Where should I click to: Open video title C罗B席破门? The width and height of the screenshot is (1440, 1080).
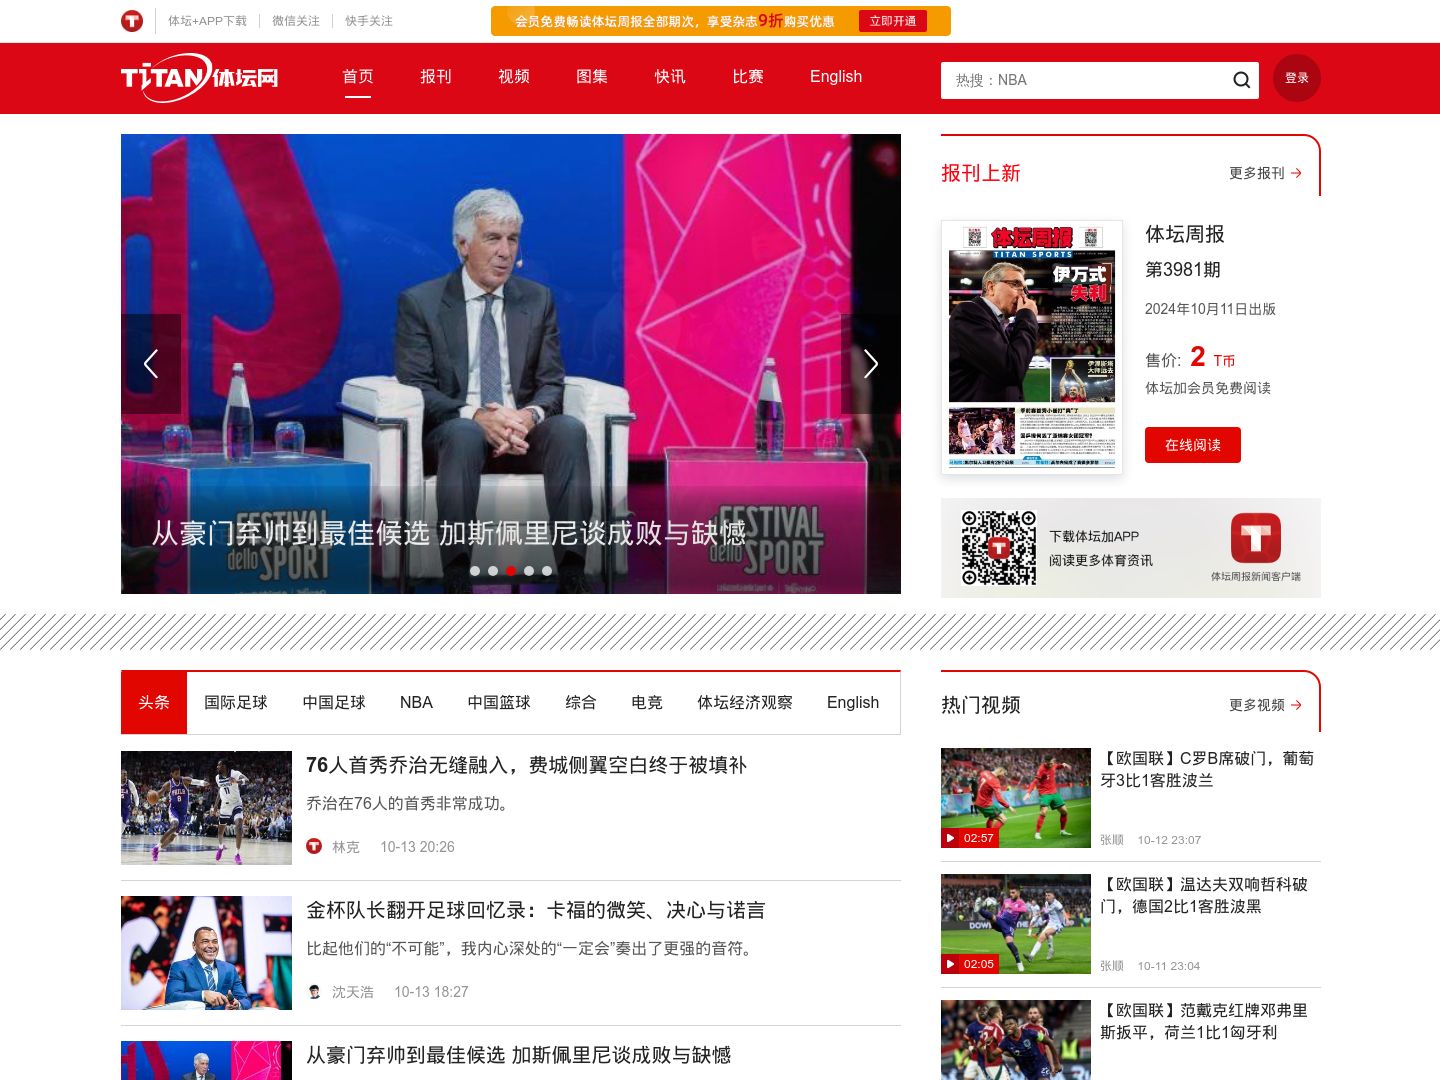pos(1207,769)
